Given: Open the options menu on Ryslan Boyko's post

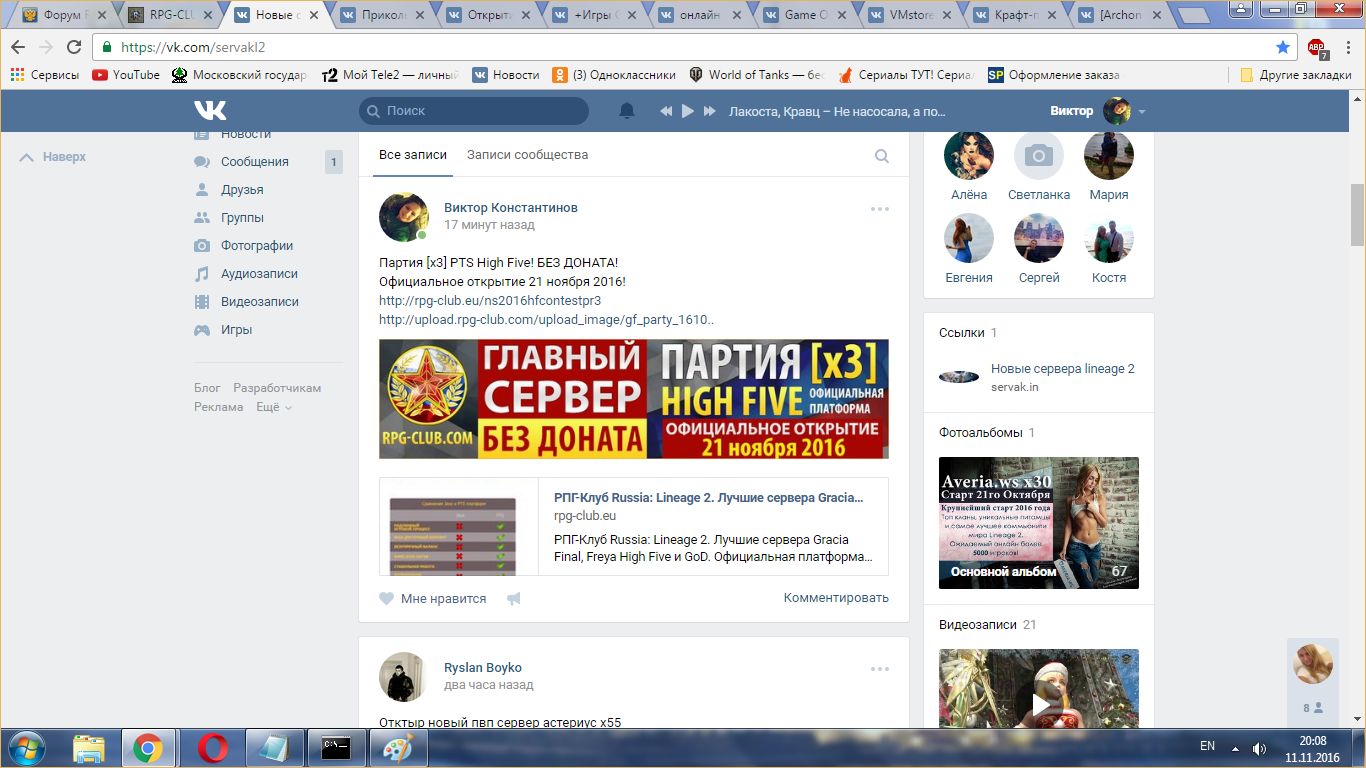Looking at the screenshot, I should click(880, 669).
